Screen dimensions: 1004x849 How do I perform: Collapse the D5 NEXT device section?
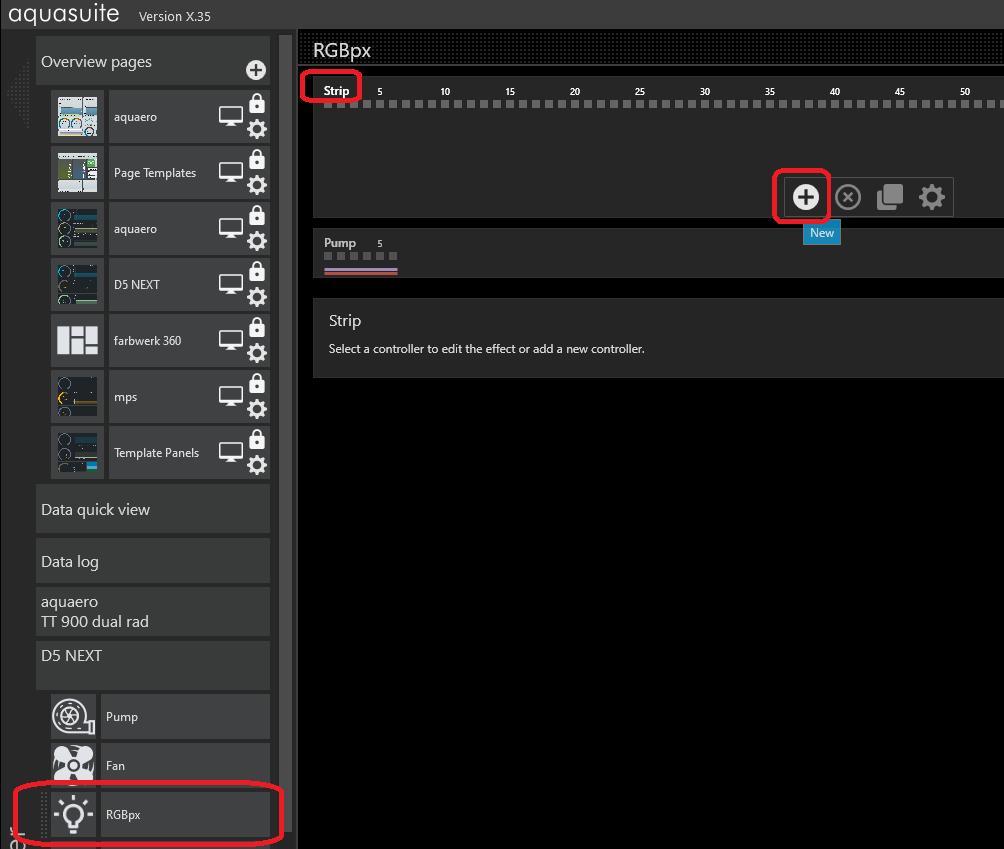[152, 665]
